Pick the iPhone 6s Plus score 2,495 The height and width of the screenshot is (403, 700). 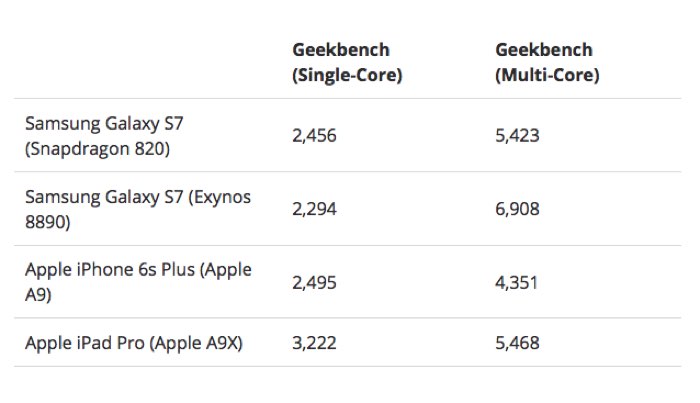315,282
